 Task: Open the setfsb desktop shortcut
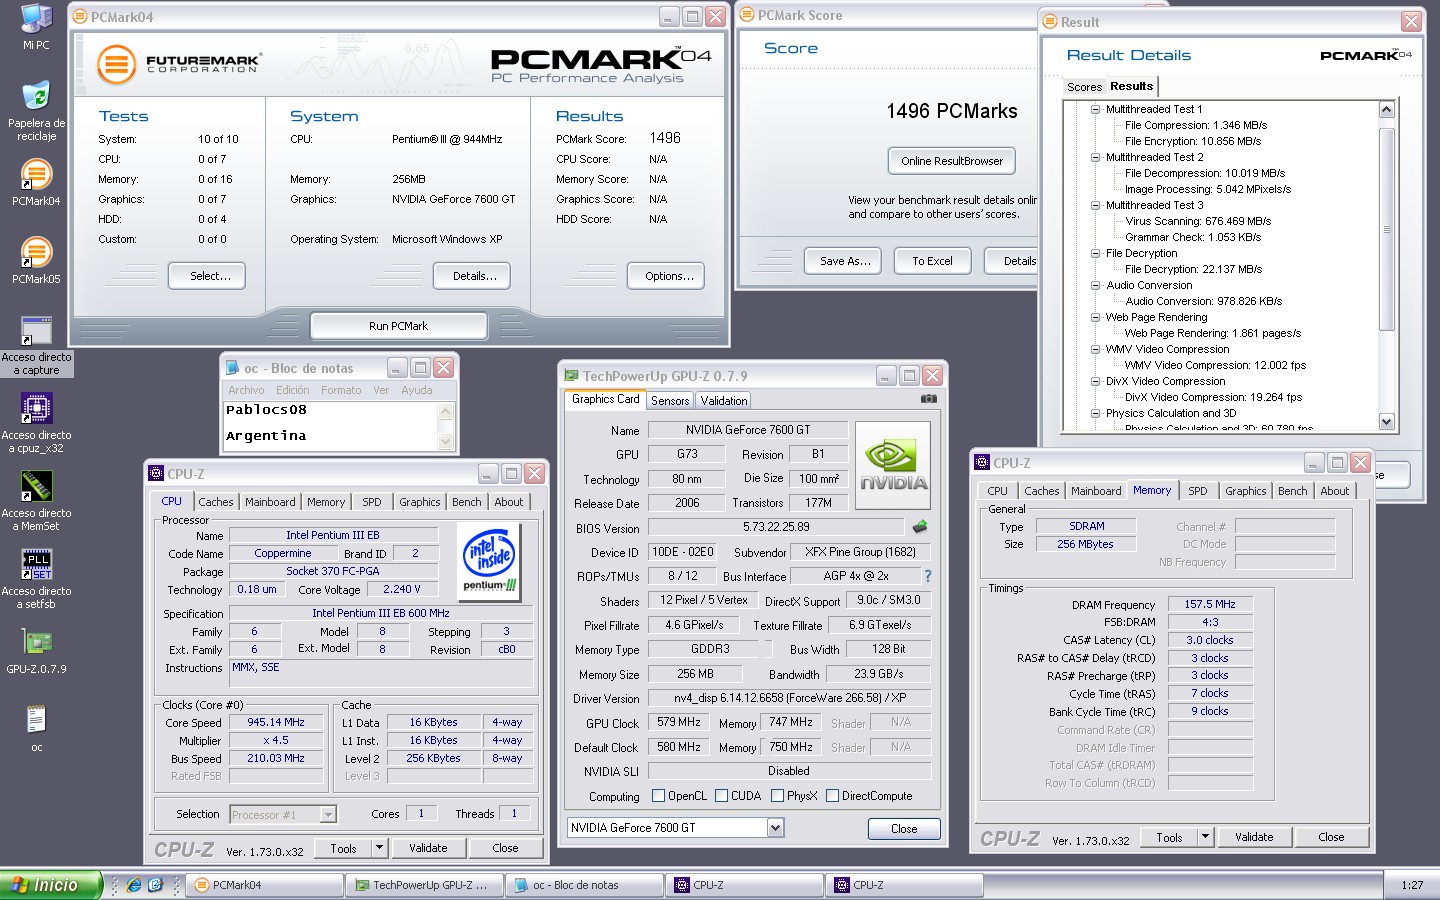[x=36, y=580]
